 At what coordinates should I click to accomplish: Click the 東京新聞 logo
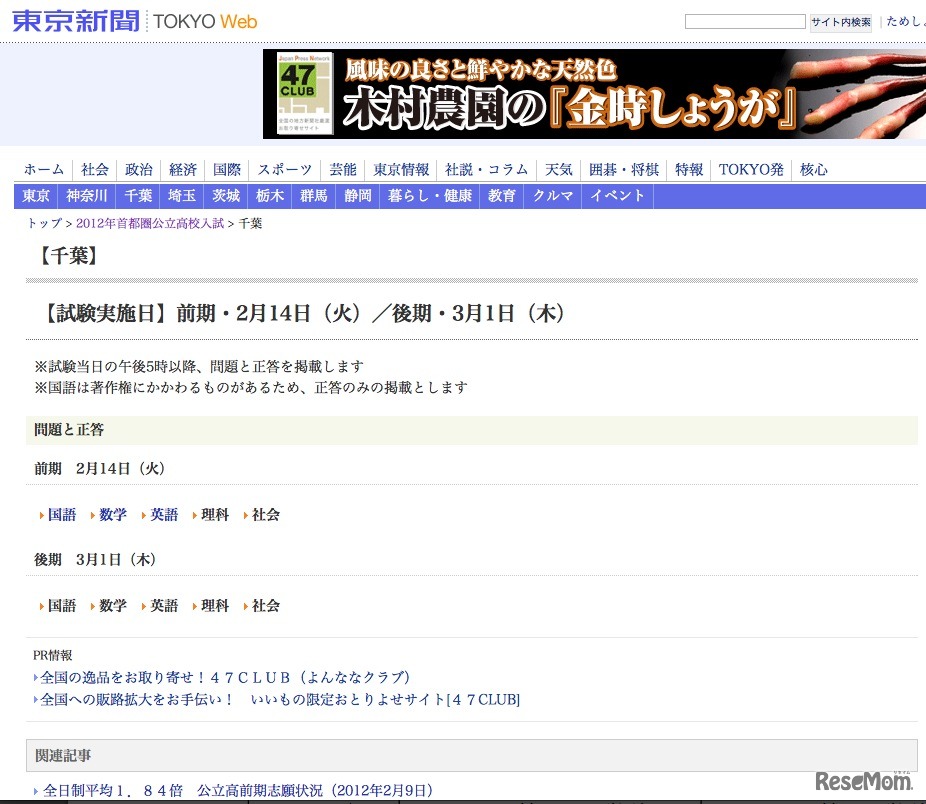[x=70, y=20]
